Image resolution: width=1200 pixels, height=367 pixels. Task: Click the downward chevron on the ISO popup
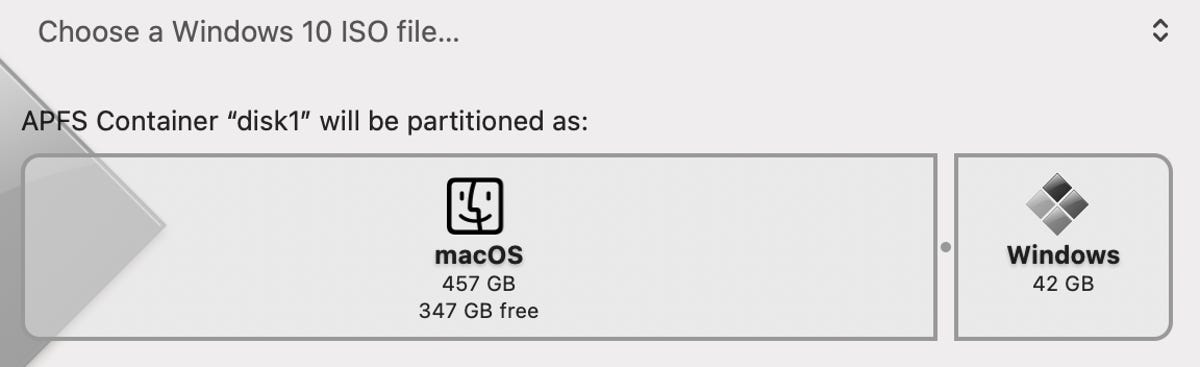pyautogui.click(x=1160, y=39)
